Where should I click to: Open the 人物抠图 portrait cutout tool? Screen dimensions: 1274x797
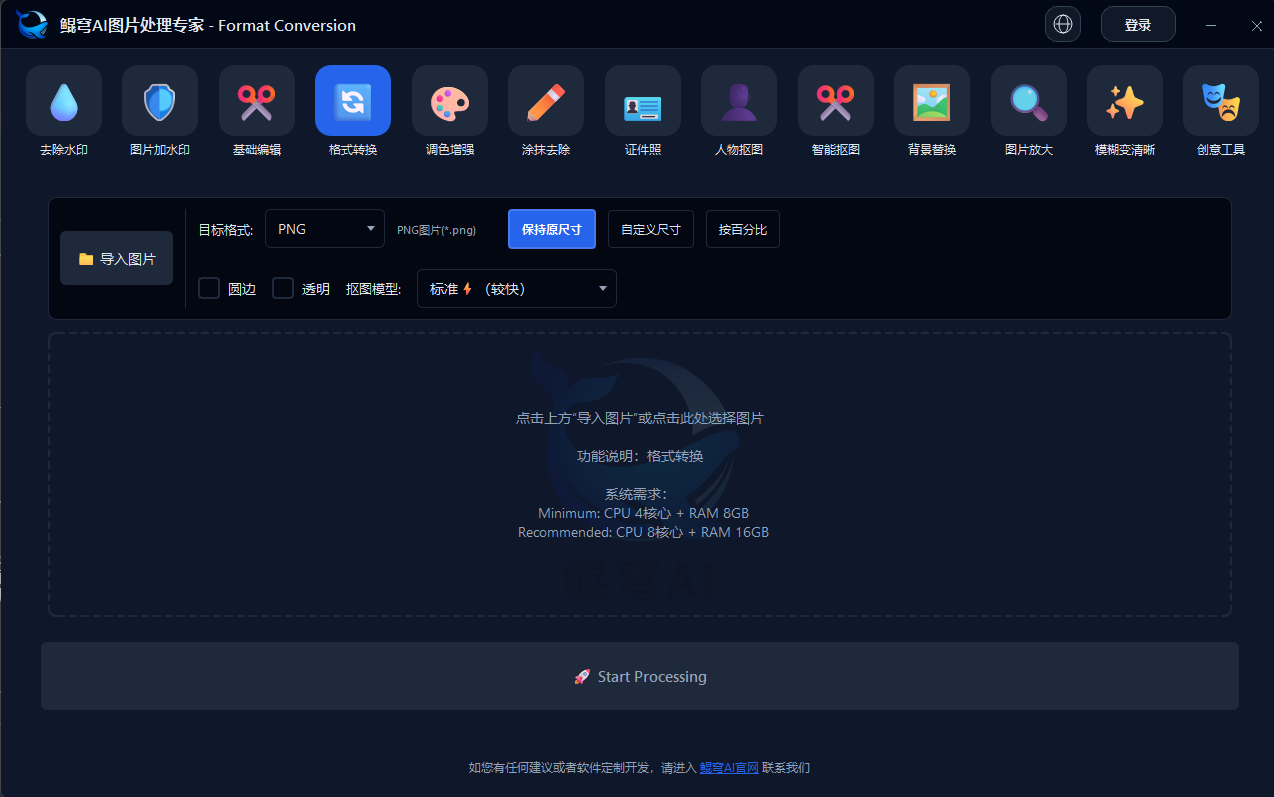point(738,110)
